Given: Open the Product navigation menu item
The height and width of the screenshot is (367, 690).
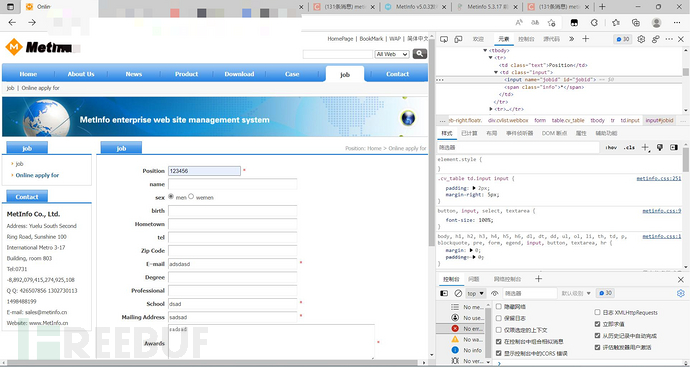Looking at the screenshot, I should pyautogui.click(x=187, y=74).
